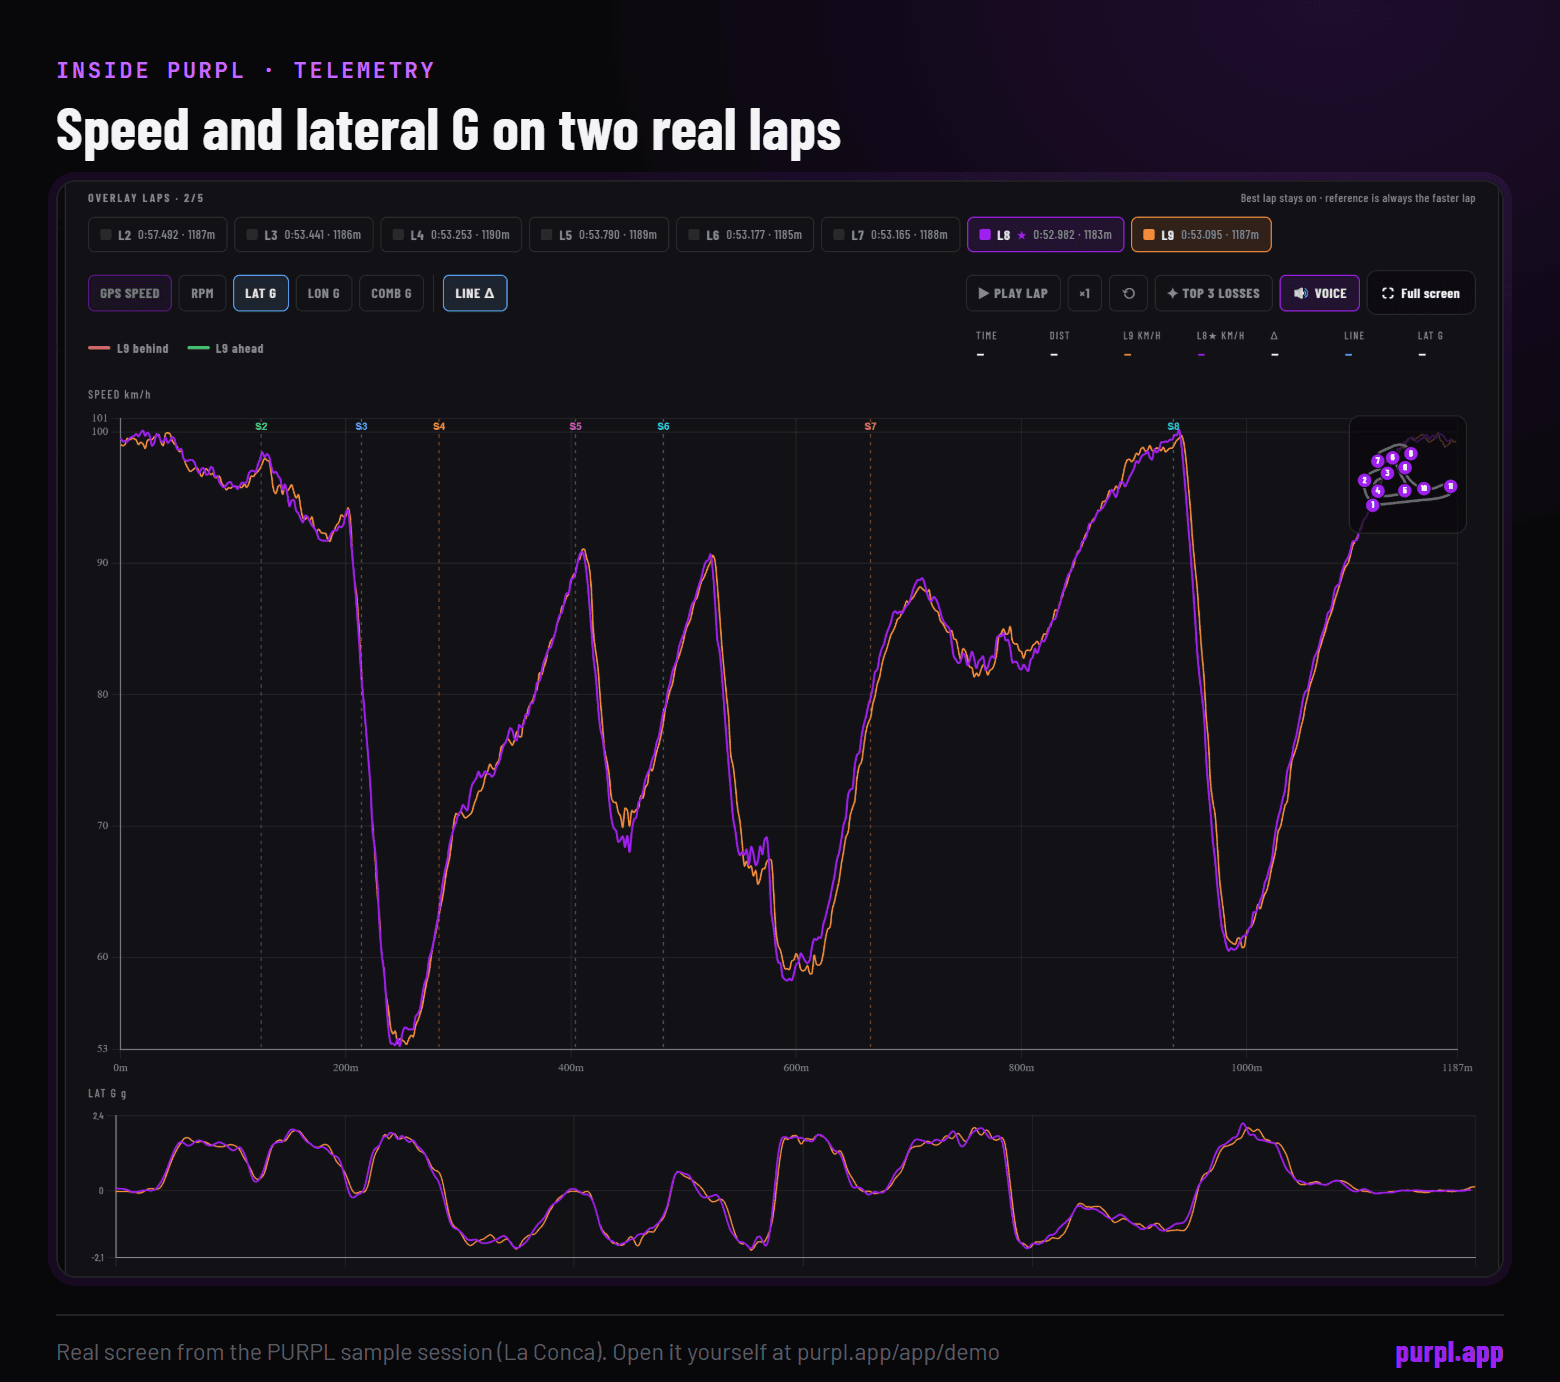Click sector marker S3 on speed chart
Image resolution: width=1560 pixels, height=1382 pixels.
click(361, 426)
